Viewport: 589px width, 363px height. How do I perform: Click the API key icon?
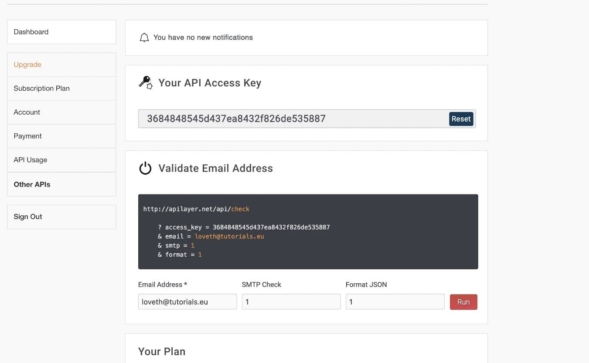(x=145, y=82)
